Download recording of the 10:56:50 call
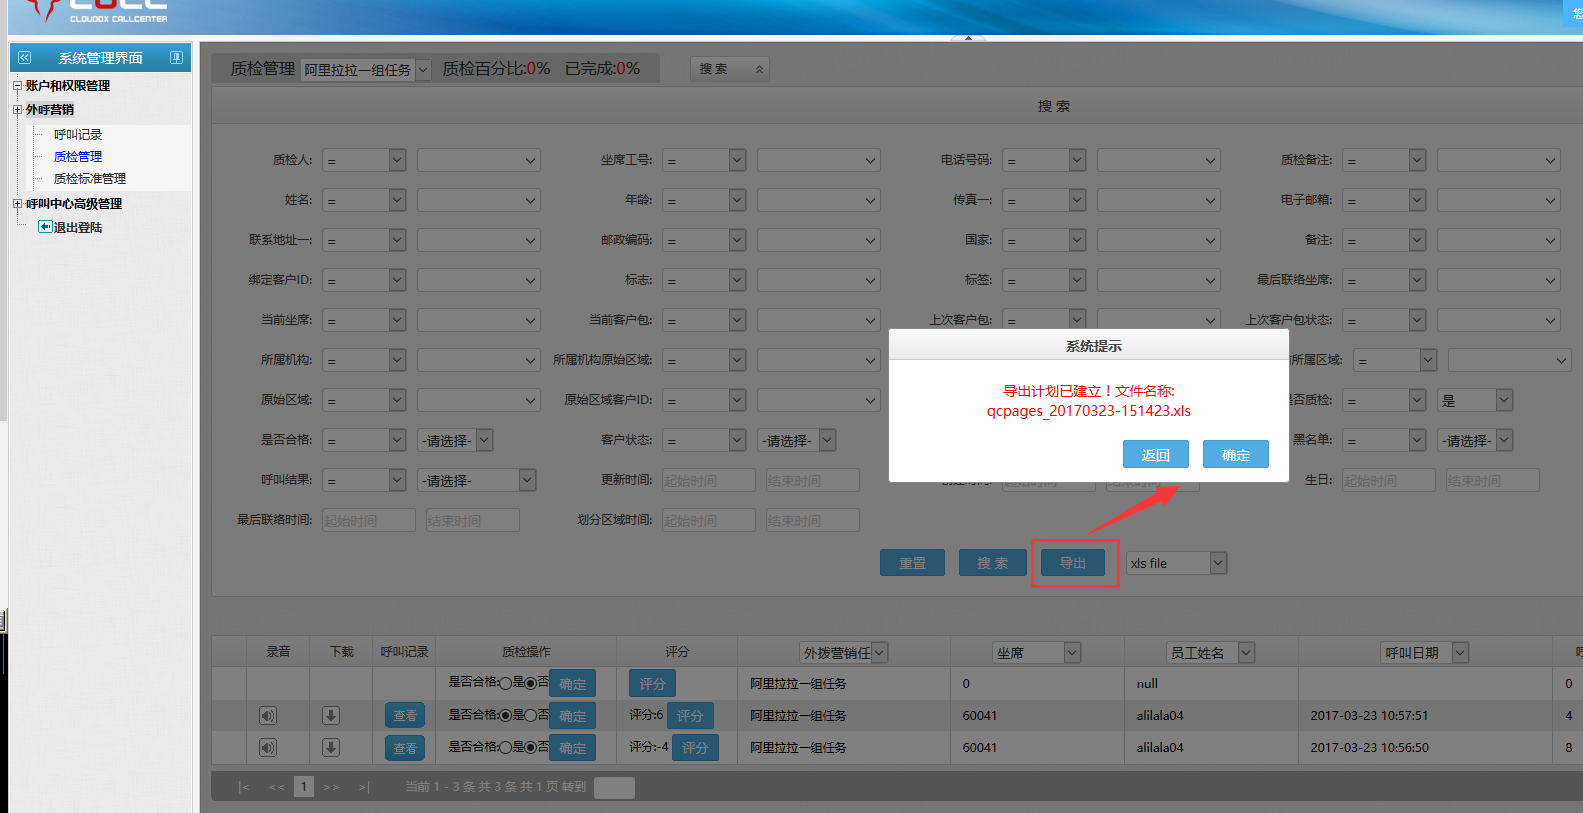 click(x=331, y=748)
